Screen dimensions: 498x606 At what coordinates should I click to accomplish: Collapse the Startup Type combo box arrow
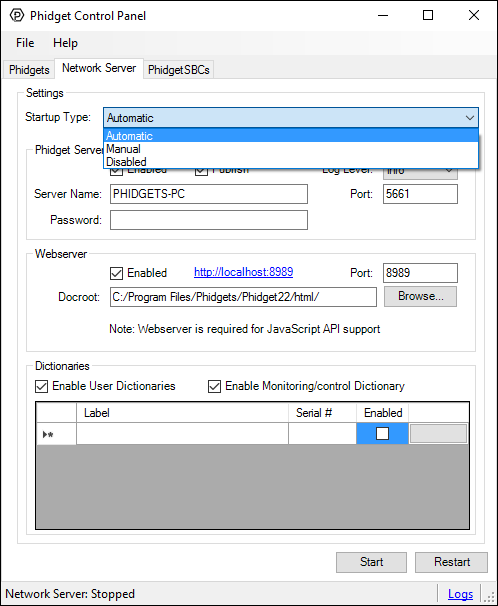click(470, 117)
